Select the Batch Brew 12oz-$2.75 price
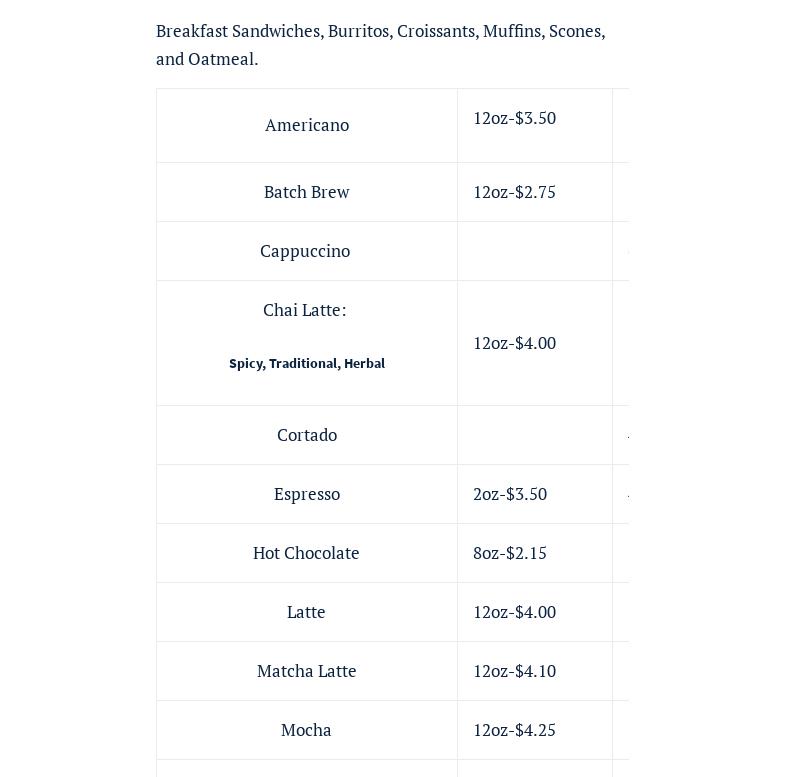Image resolution: width=785 pixels, height=777 pixels. pyautogui.click(x=514, y=192)
